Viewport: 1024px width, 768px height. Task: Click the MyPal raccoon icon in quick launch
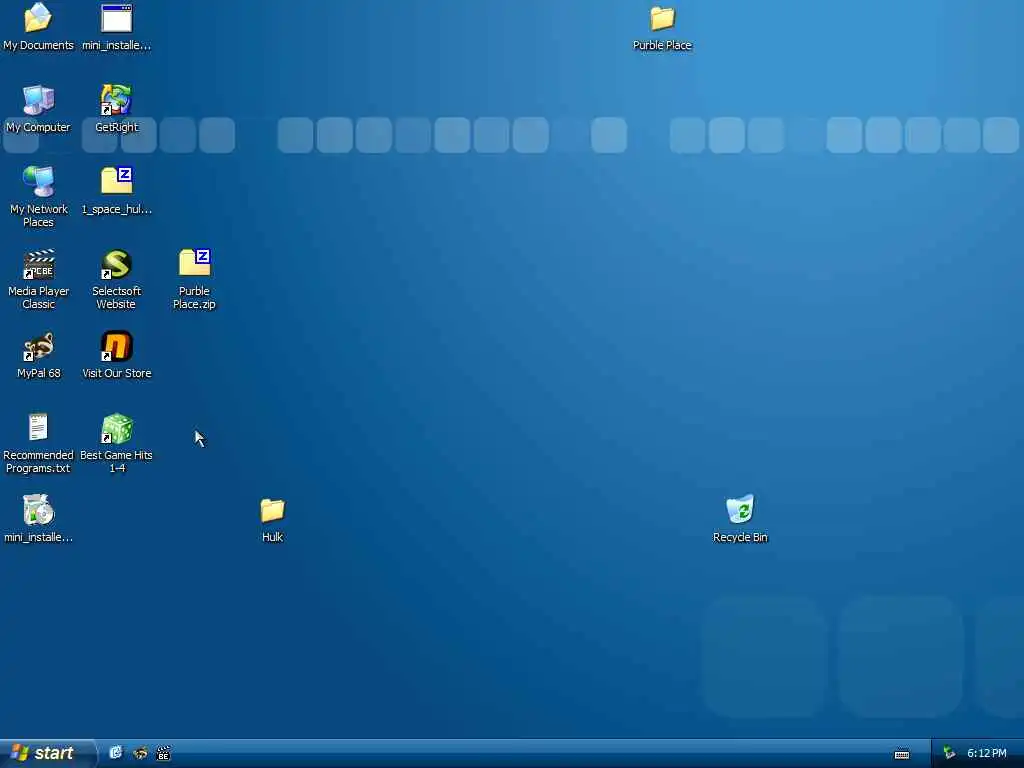tap(140, 753)
